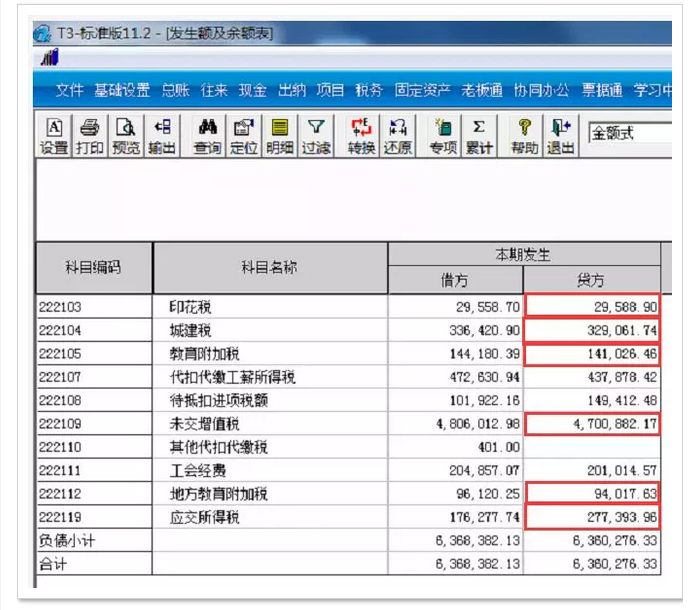Image resolution: width=695 pixels, height=610 pixels.
Task: Open the 协同办公 menu
Action: coord(541,90)
